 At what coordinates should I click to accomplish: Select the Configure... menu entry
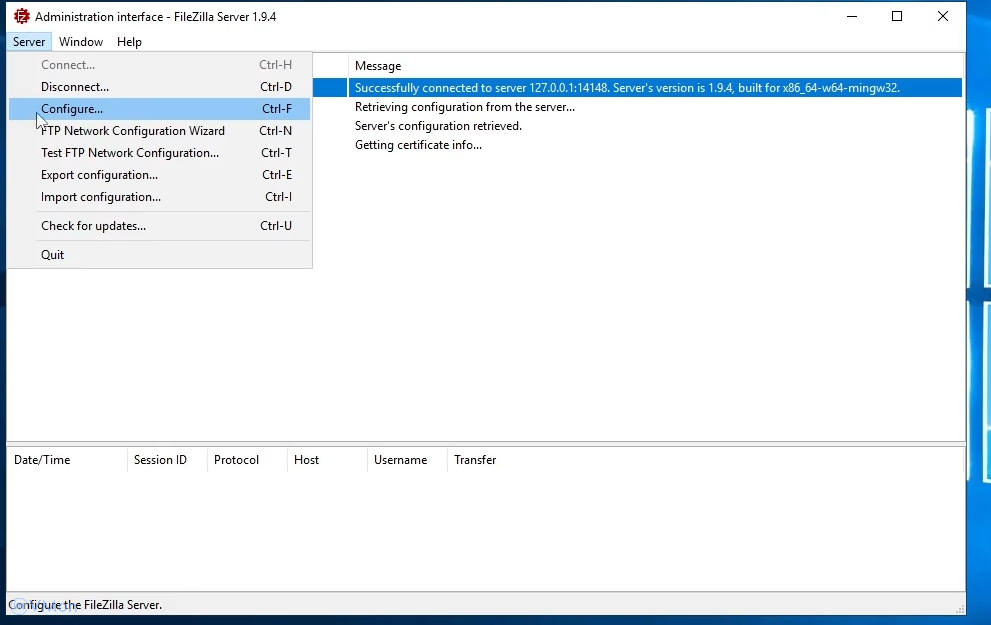tap(72, 109)
